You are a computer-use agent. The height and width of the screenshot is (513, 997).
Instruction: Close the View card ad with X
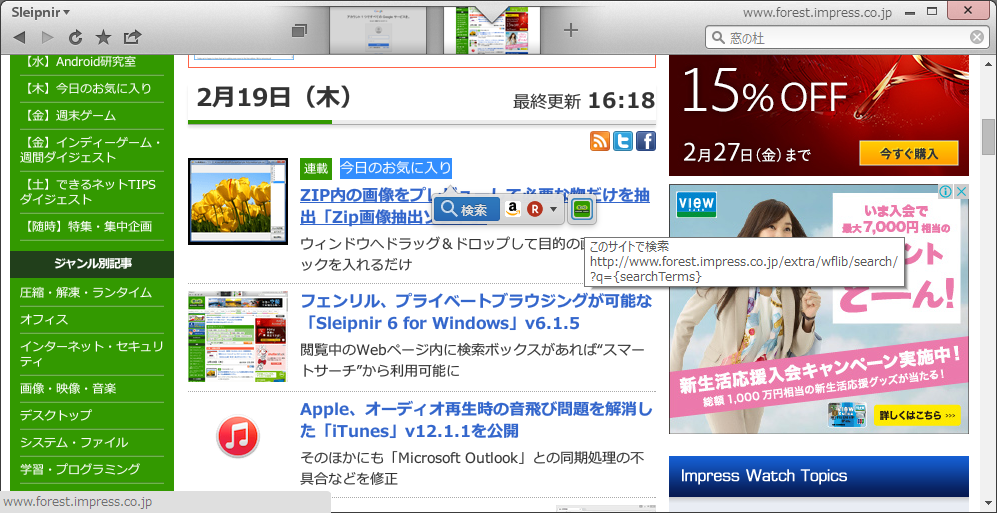click(961, 191)
